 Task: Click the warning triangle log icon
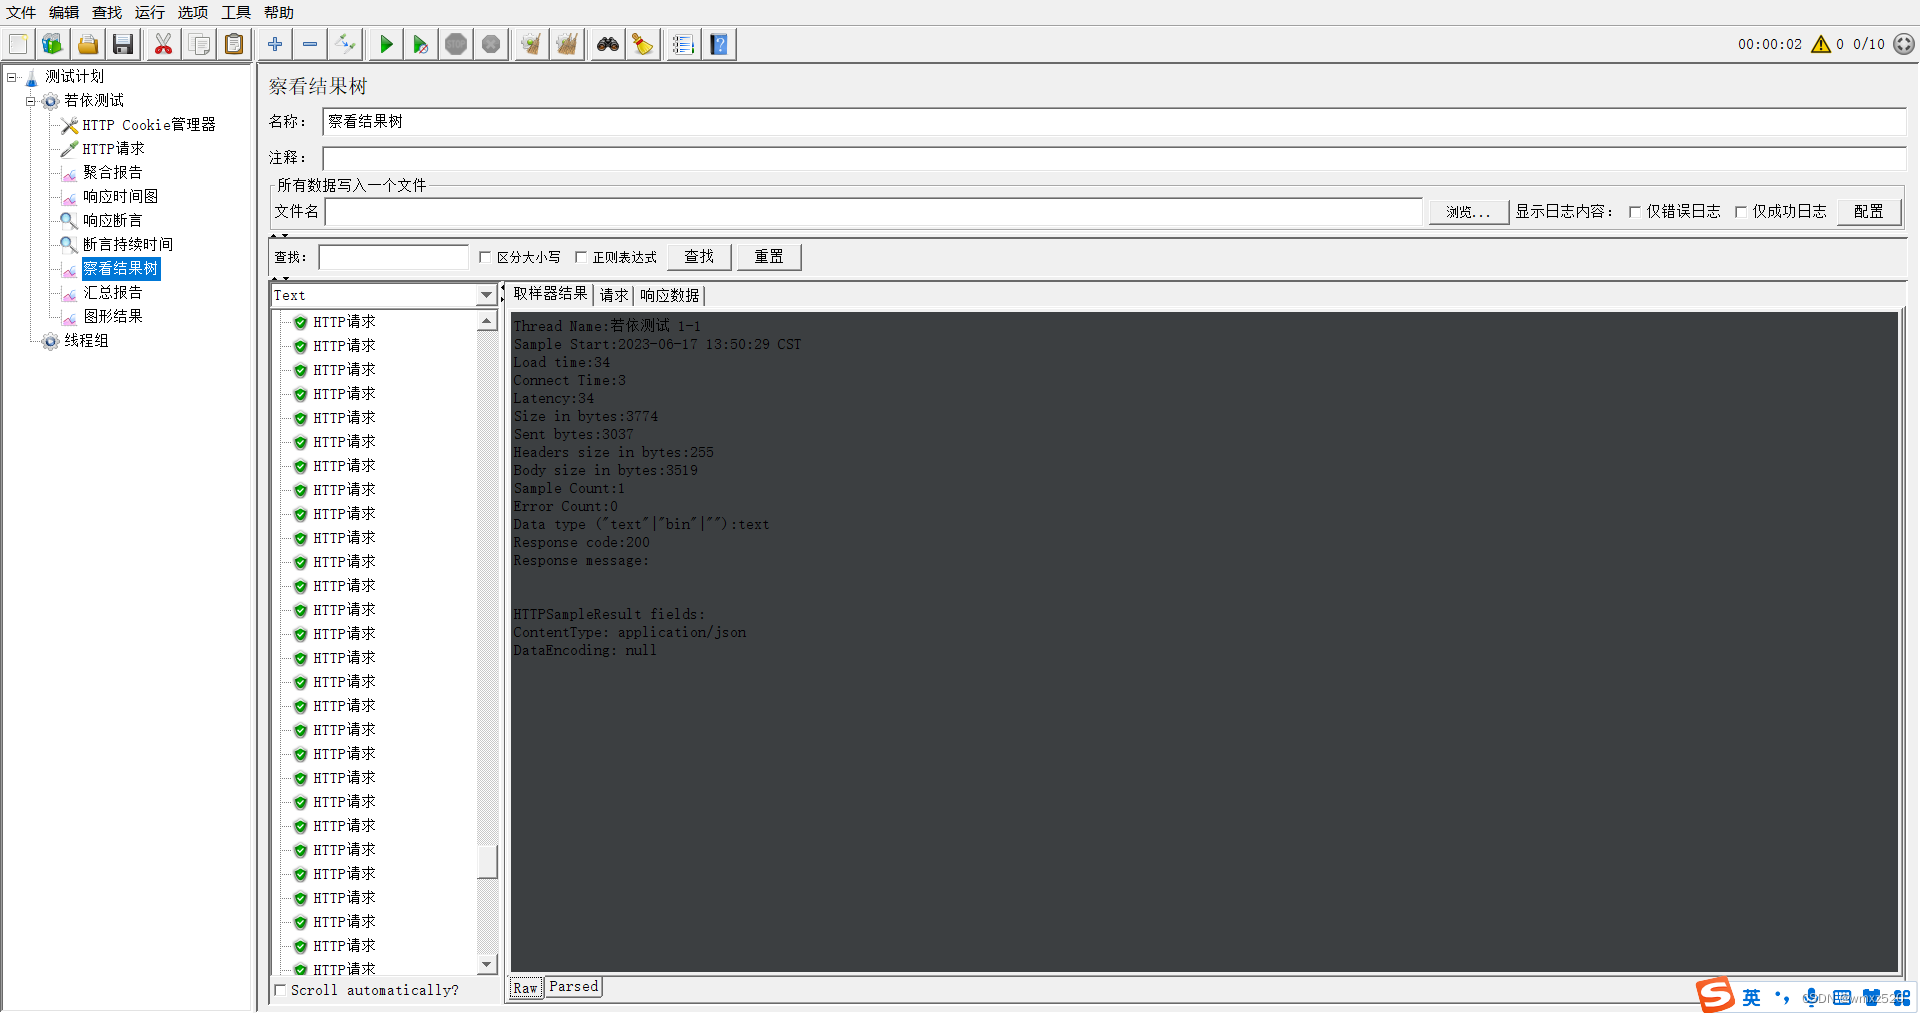pyautogui.click(x=1821, y=44)
